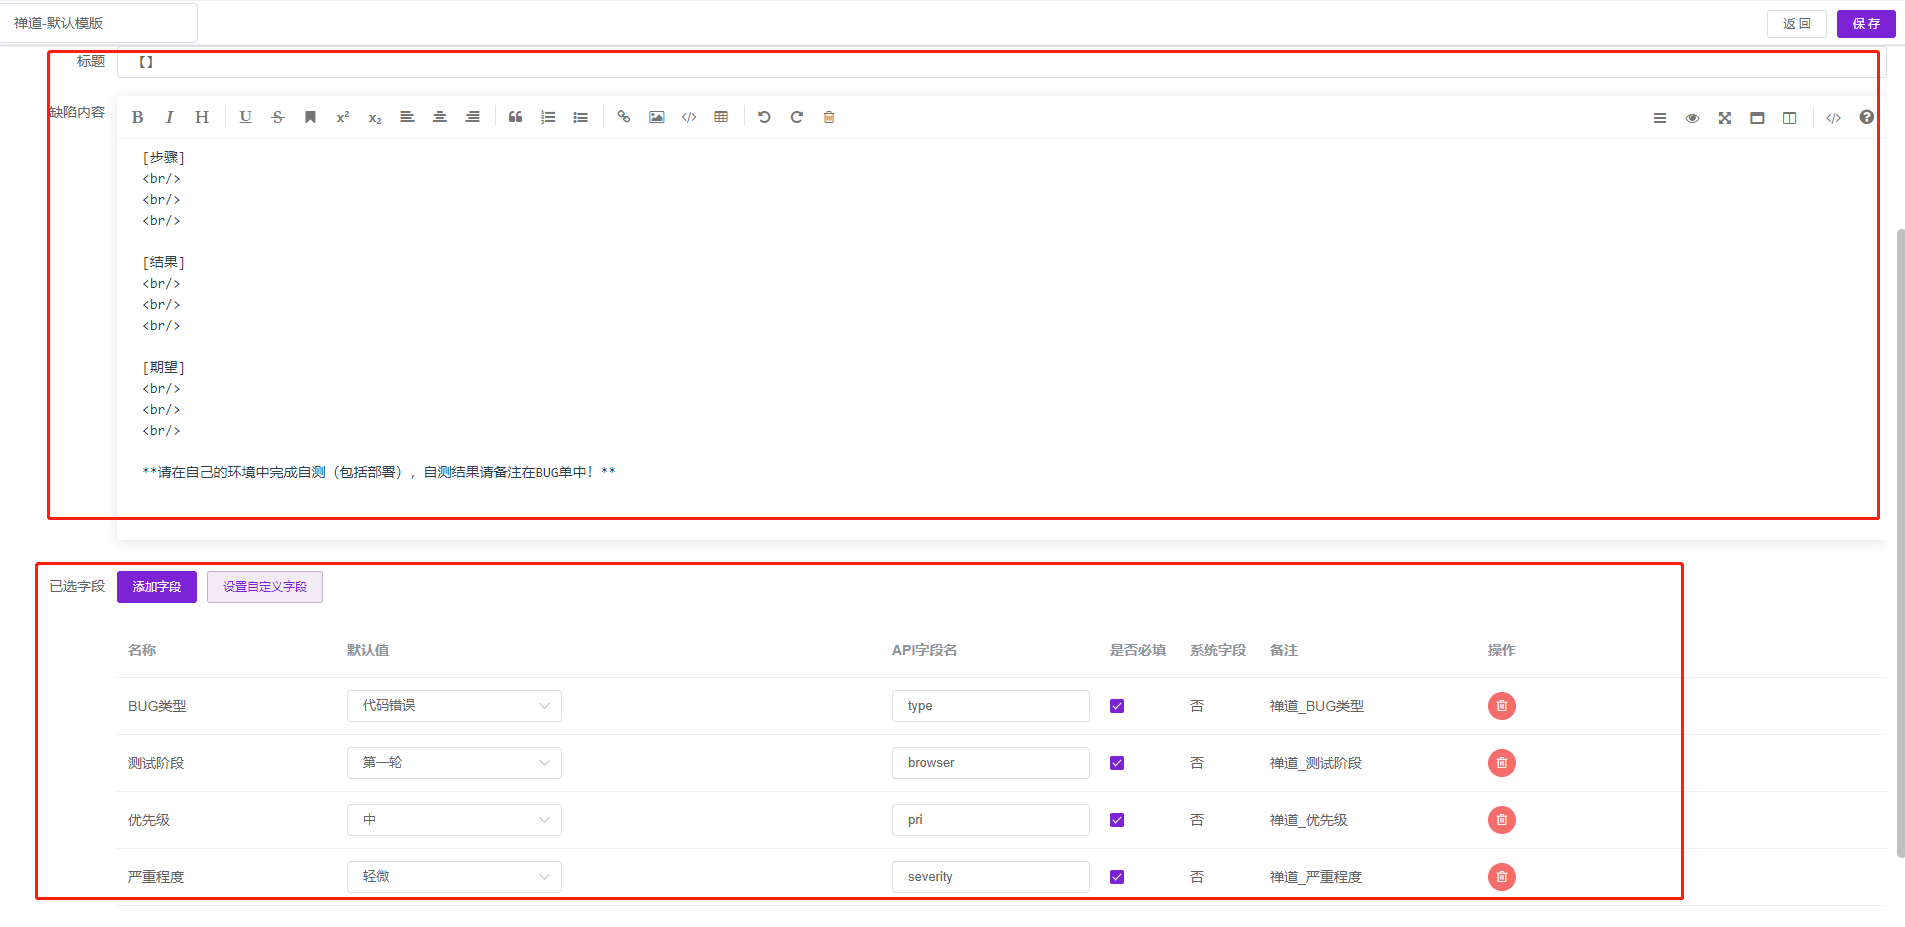Delete the 测试阶段 field row
This screenshot has height=927, width=1905.
click(1502, 763)
